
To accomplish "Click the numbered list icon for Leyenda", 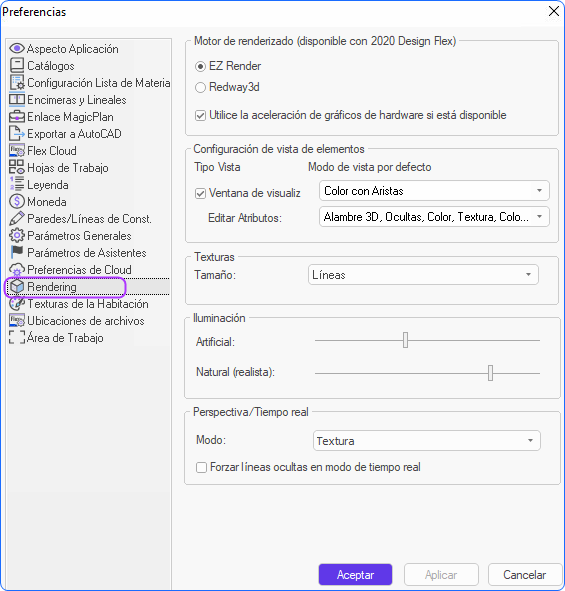I will click(17, 184).
